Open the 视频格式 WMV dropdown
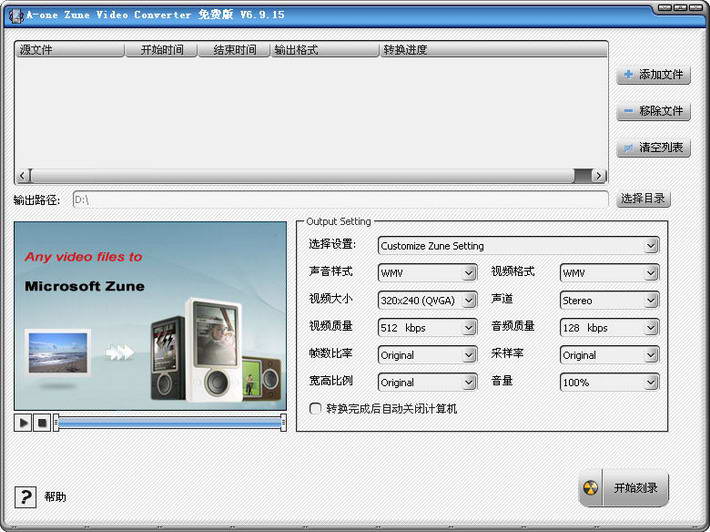Image resolution: width=710 pixels, height=532 pixels. pos(609,273)
